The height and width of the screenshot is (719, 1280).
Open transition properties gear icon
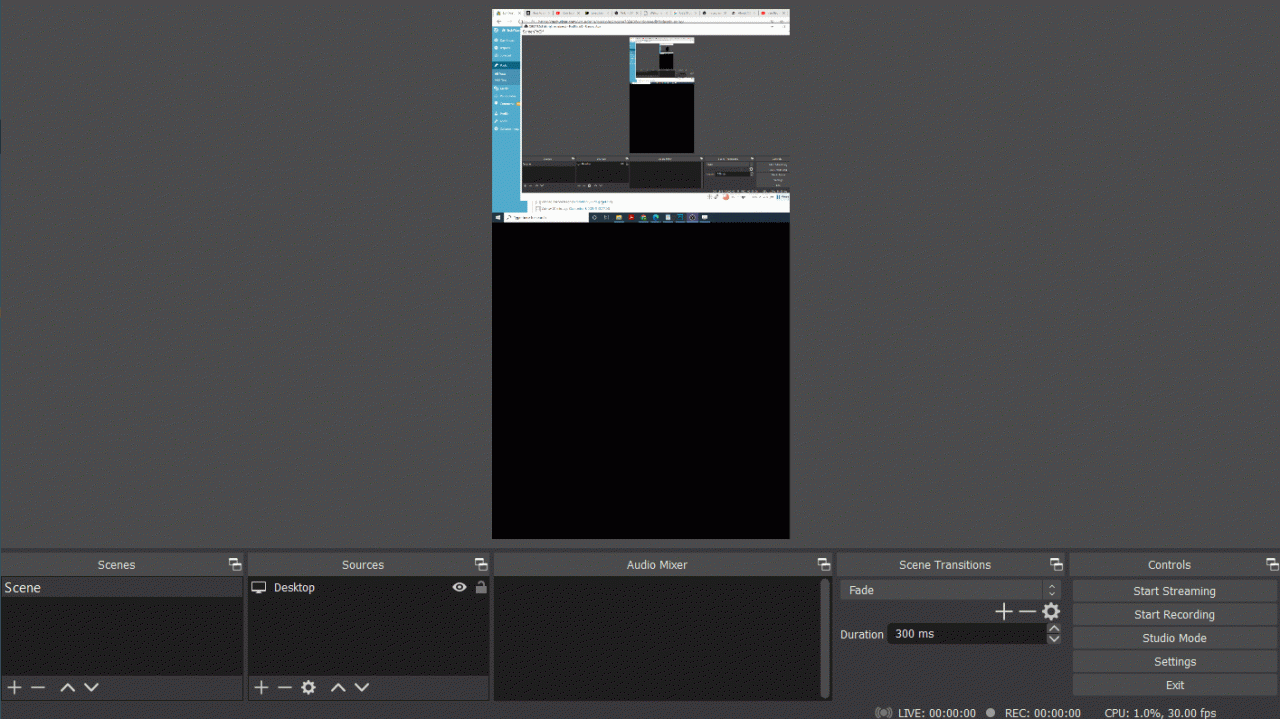point(1051,612)
